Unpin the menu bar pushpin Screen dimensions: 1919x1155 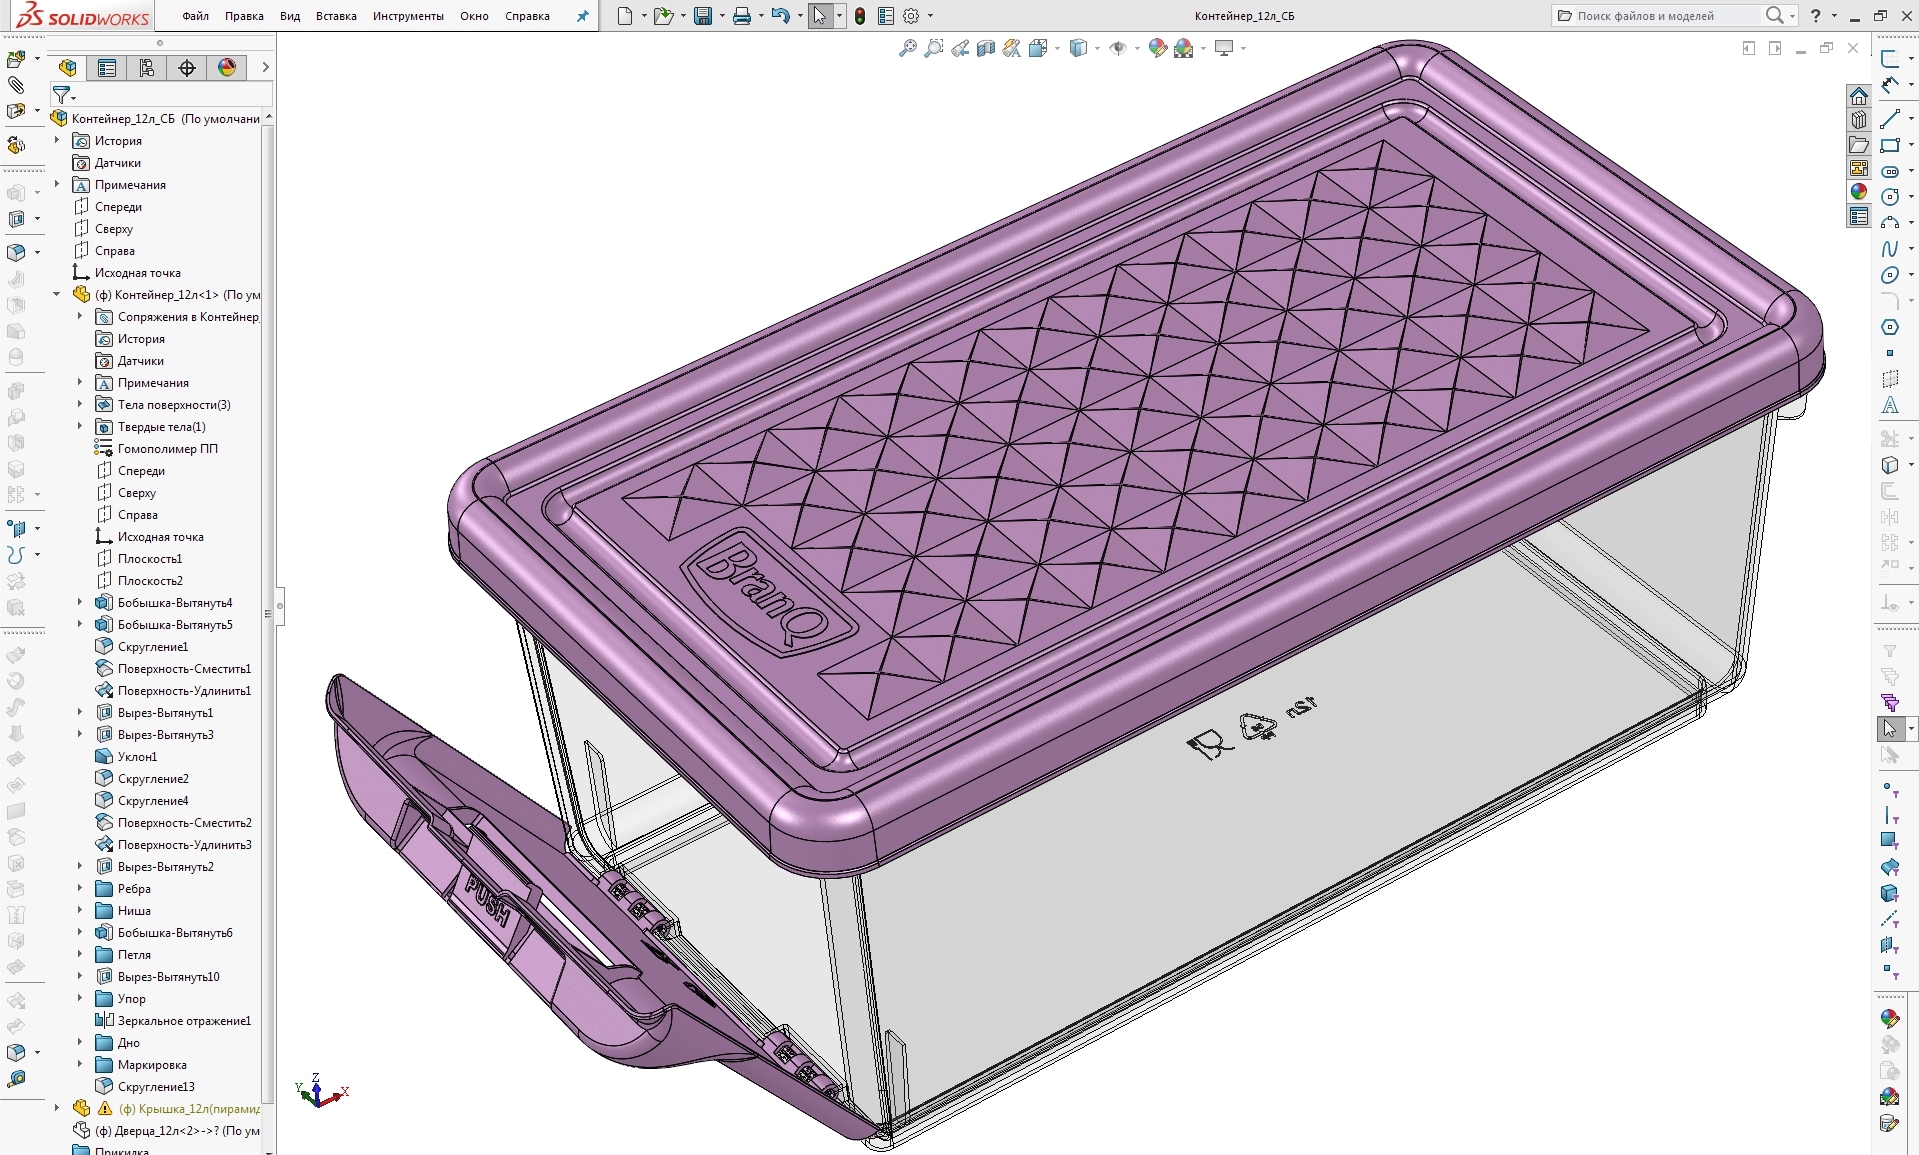point(582,16)
